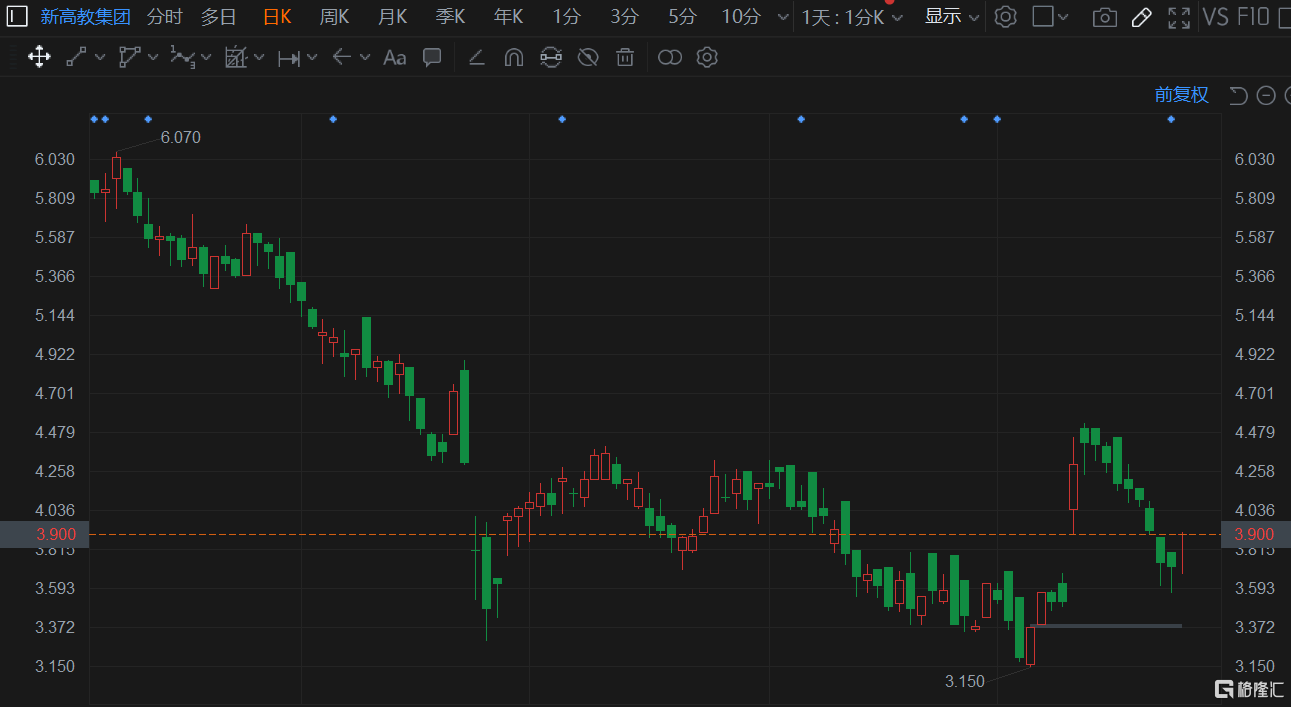Click the 前复权 adjustment link

coord(1181,95)
